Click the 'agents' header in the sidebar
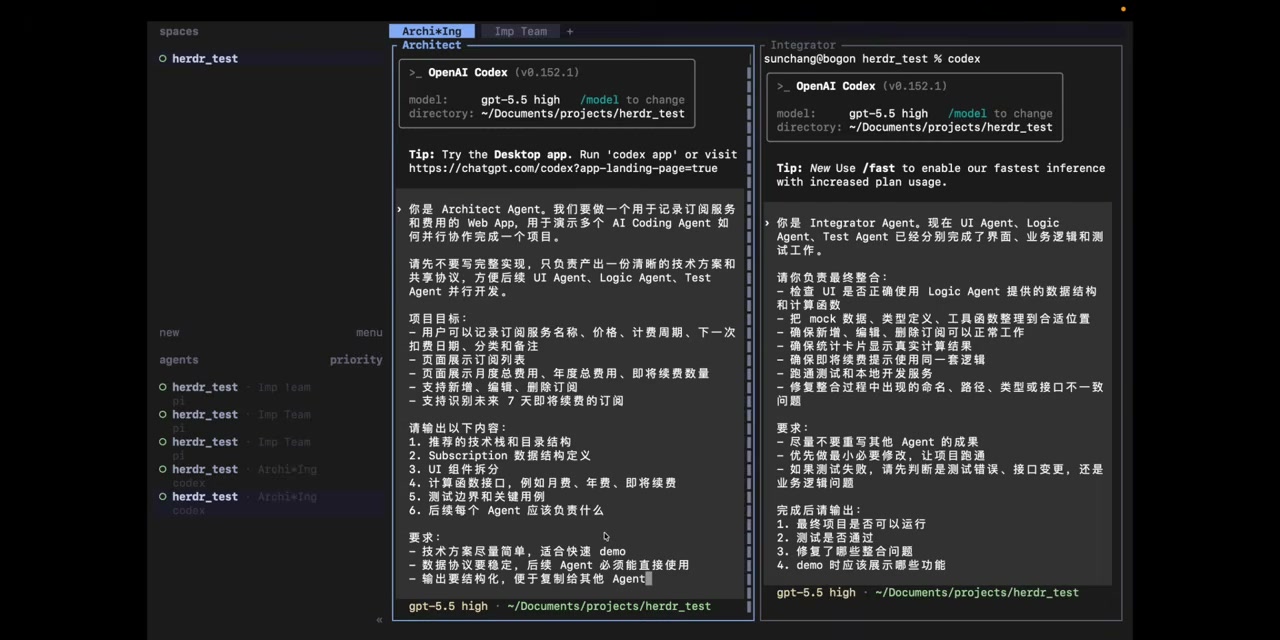Screen dimensions: 1280x640 (179, 360)
